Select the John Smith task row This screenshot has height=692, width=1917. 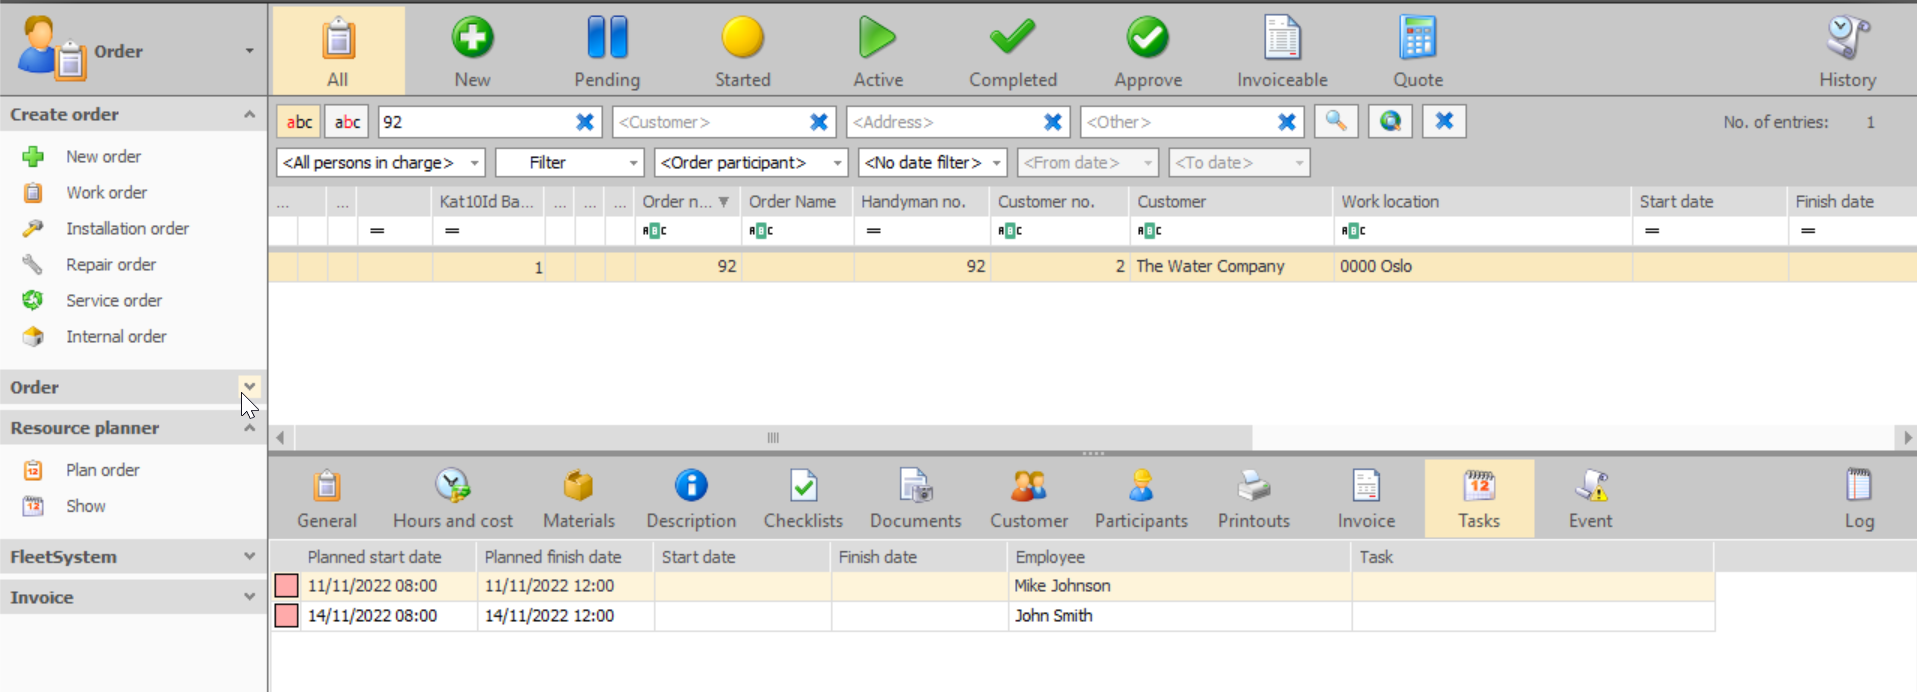[993, 615]
